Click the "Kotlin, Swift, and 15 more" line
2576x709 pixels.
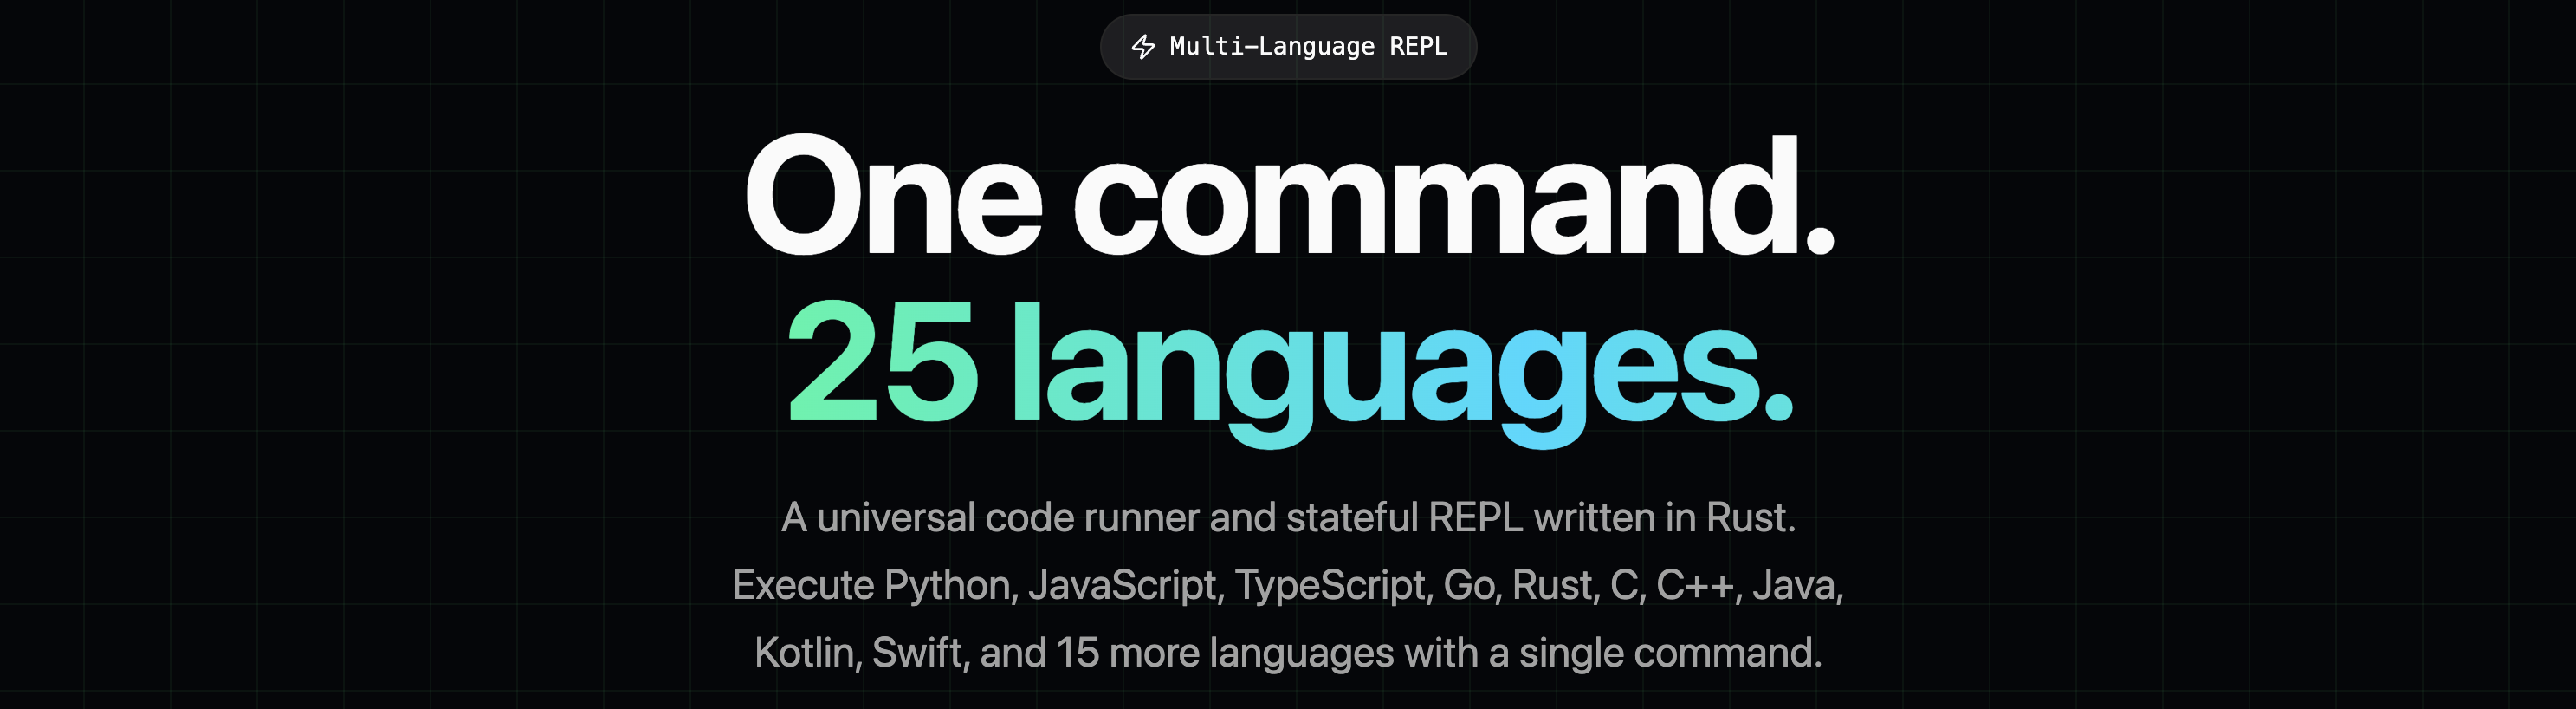pos(1288,653)
